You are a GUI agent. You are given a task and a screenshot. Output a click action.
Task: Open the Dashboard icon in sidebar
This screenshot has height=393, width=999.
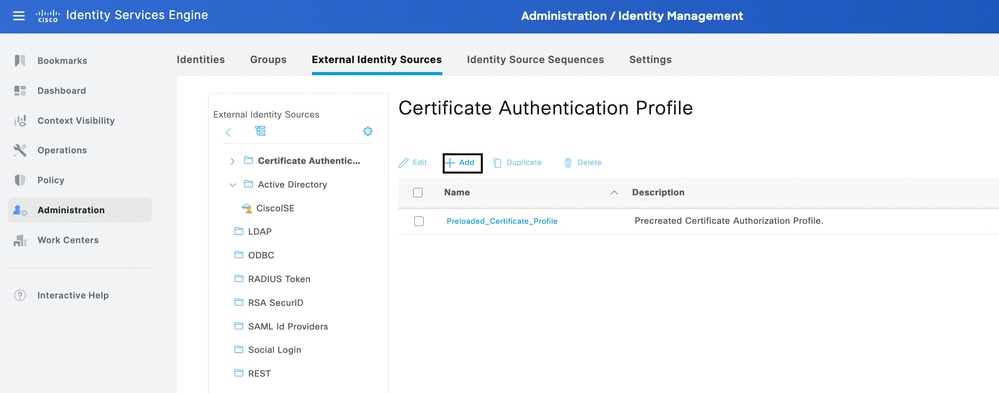(20, 90)
